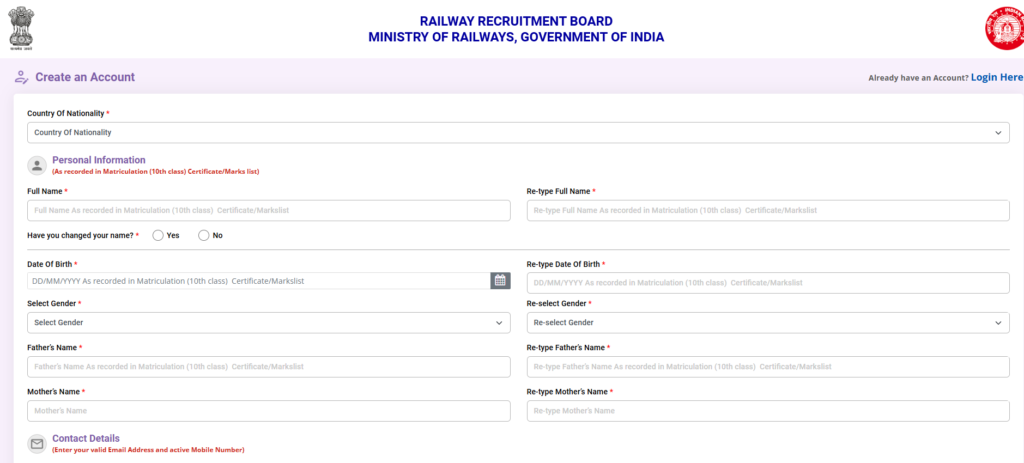1024x463 pixels.
Task: Select Yes for changed name
Action: coord(158,235)
